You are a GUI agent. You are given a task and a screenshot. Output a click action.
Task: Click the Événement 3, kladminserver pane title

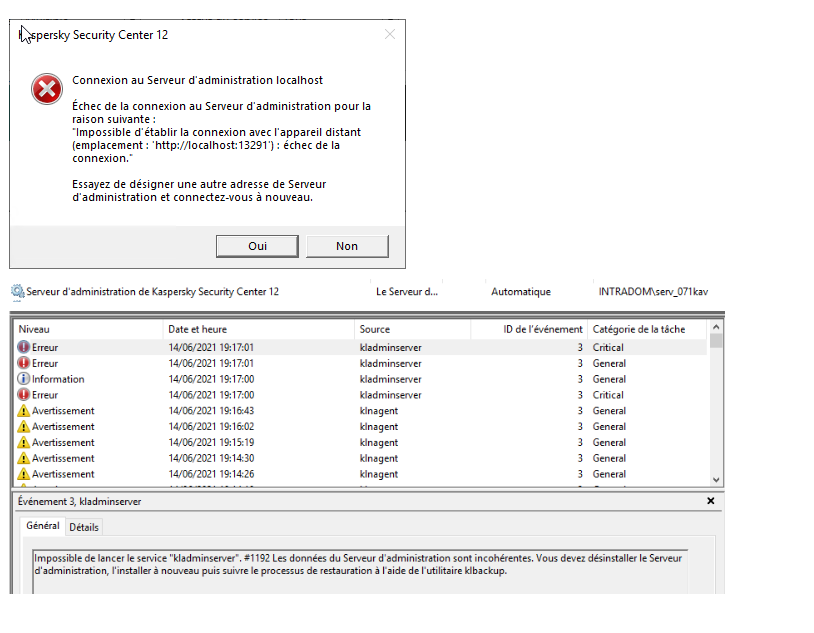tap(79, 501)
